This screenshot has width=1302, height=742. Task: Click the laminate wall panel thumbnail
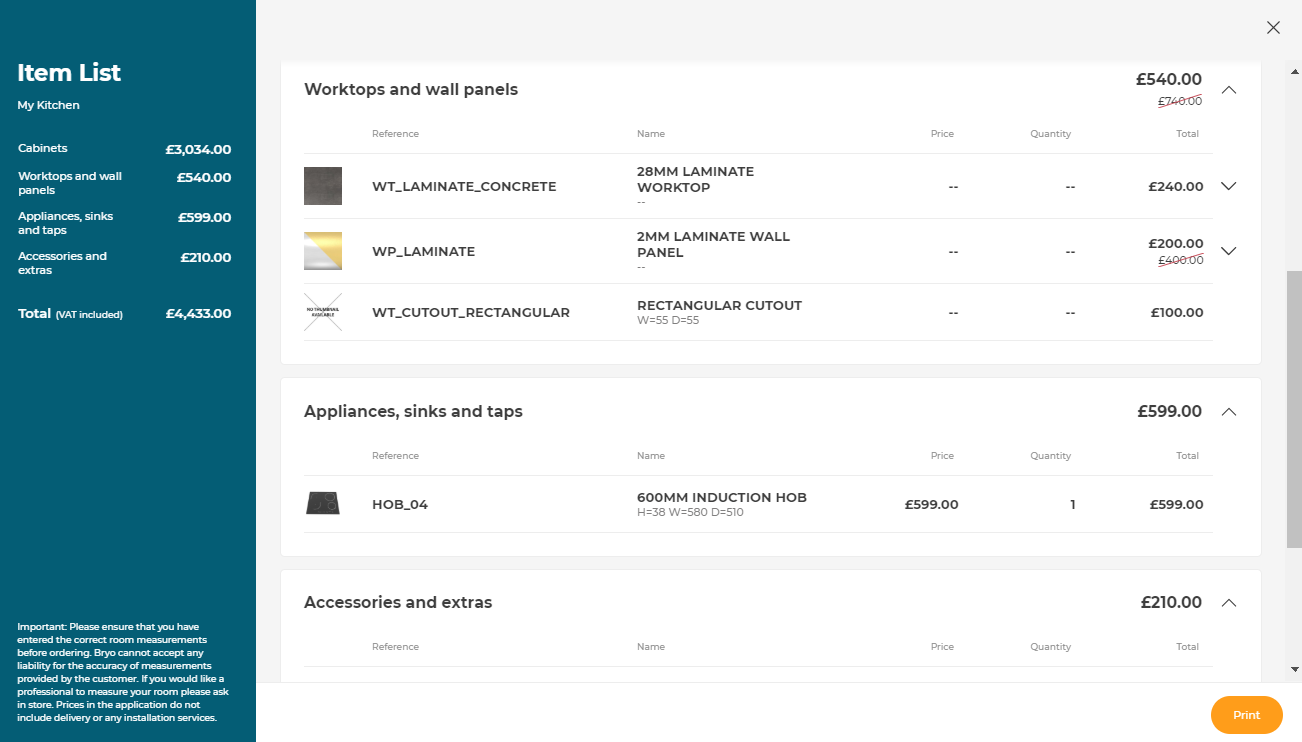pyautogui.click(x=323, y=251)
